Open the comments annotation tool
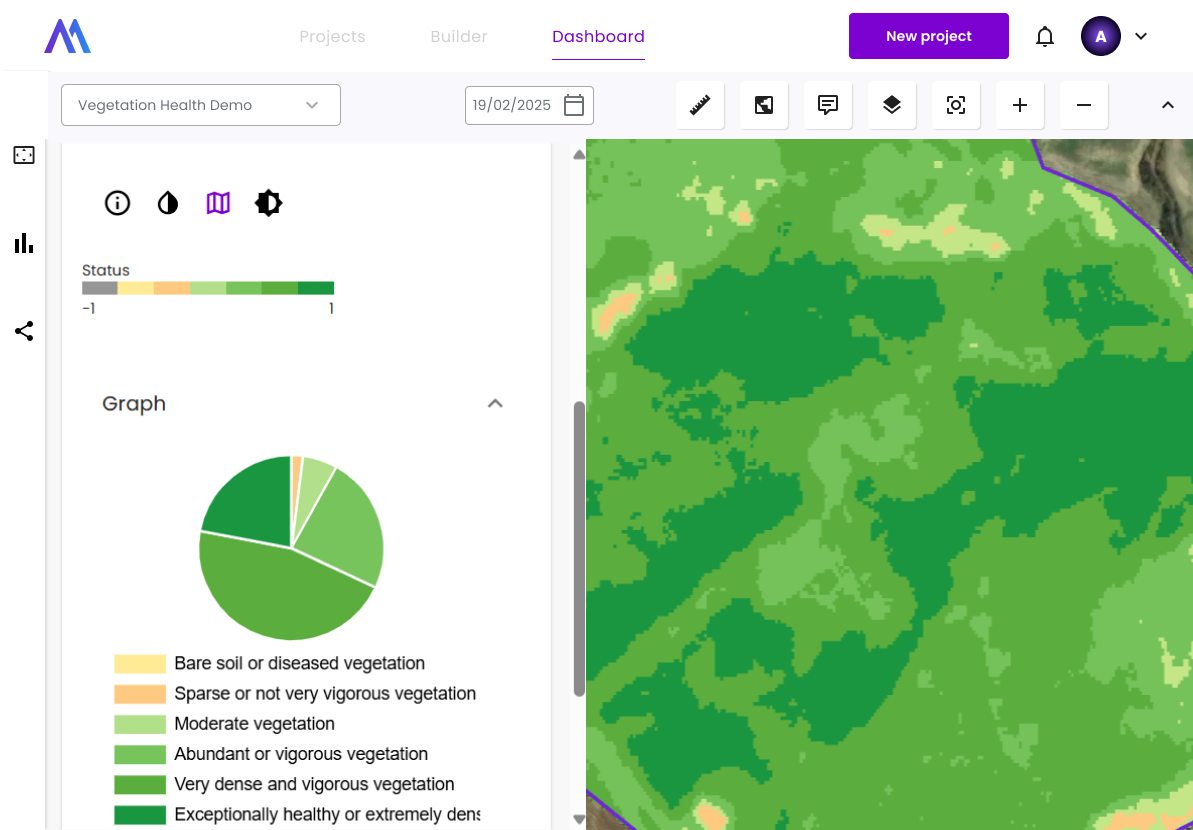Image resolution: width=1193 pixels, height=830 pixels. [x=828, y=105]
